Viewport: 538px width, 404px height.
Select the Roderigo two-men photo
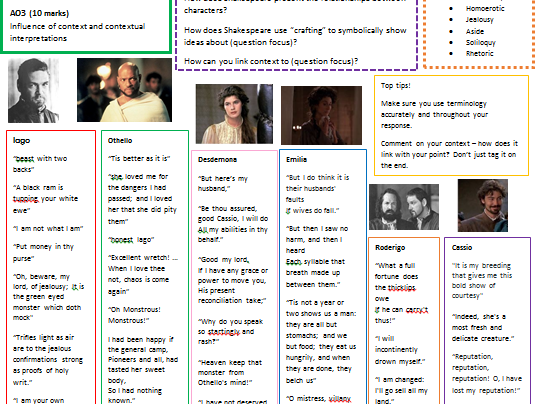(404, 207)
